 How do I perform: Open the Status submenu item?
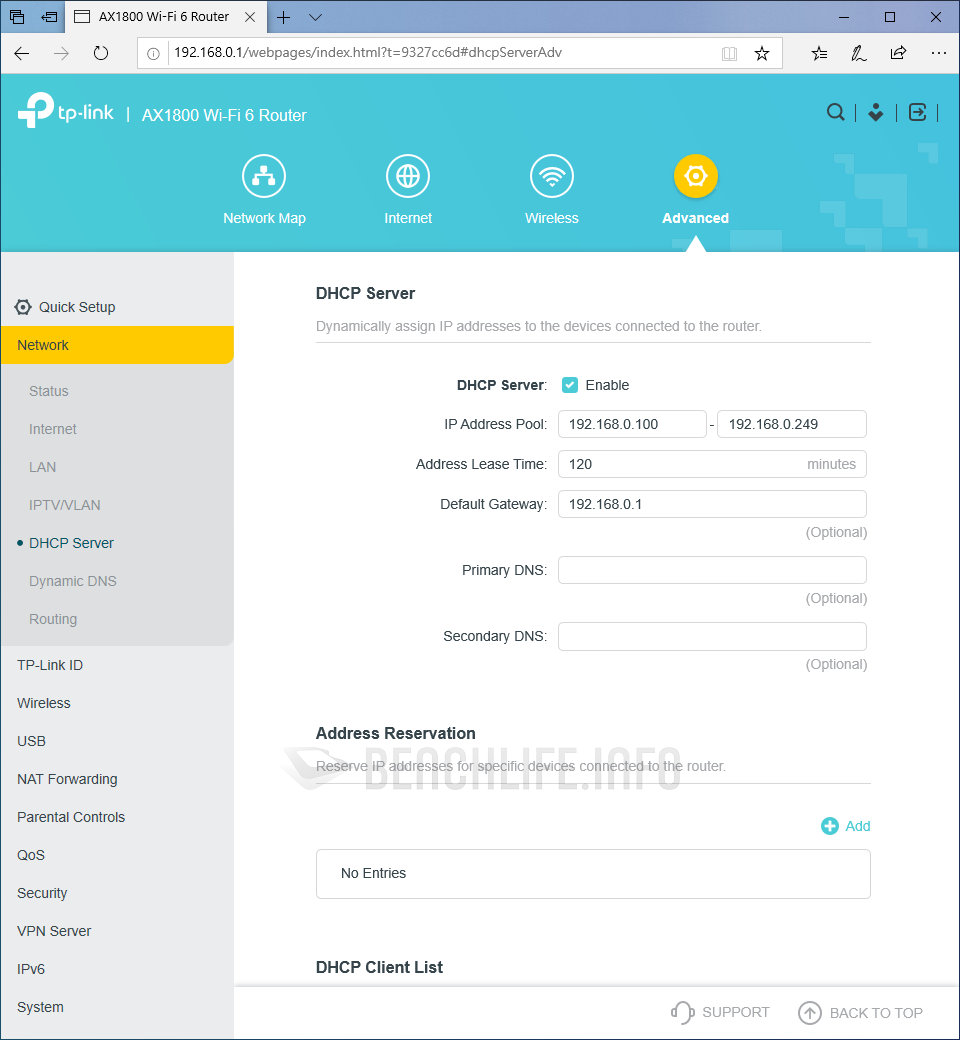click(x=48, y=391)
